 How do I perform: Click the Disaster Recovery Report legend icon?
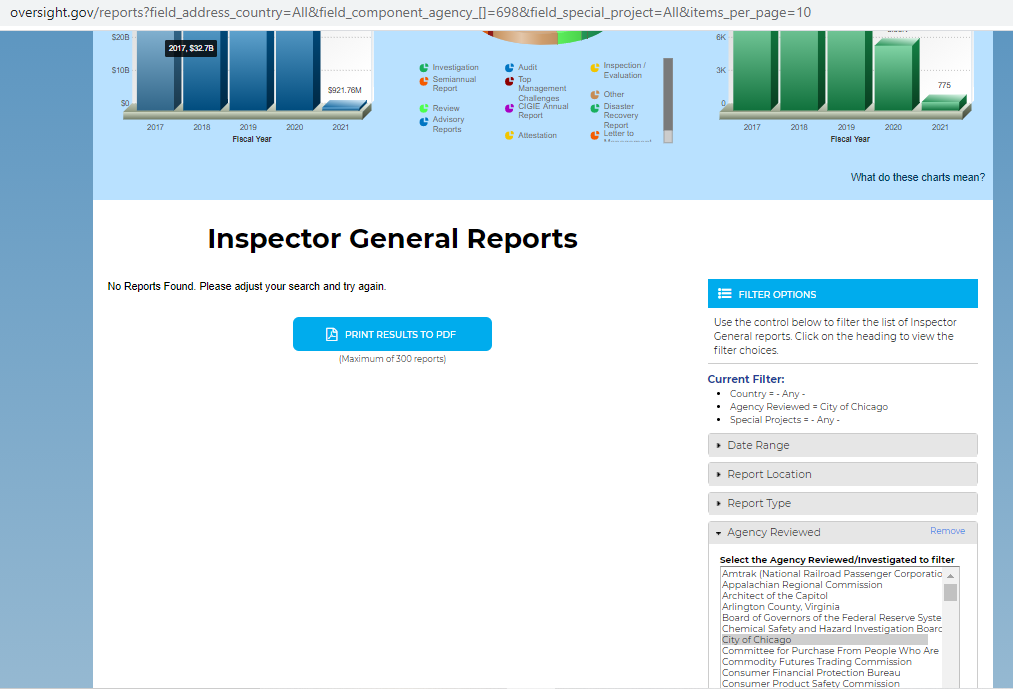594,108
